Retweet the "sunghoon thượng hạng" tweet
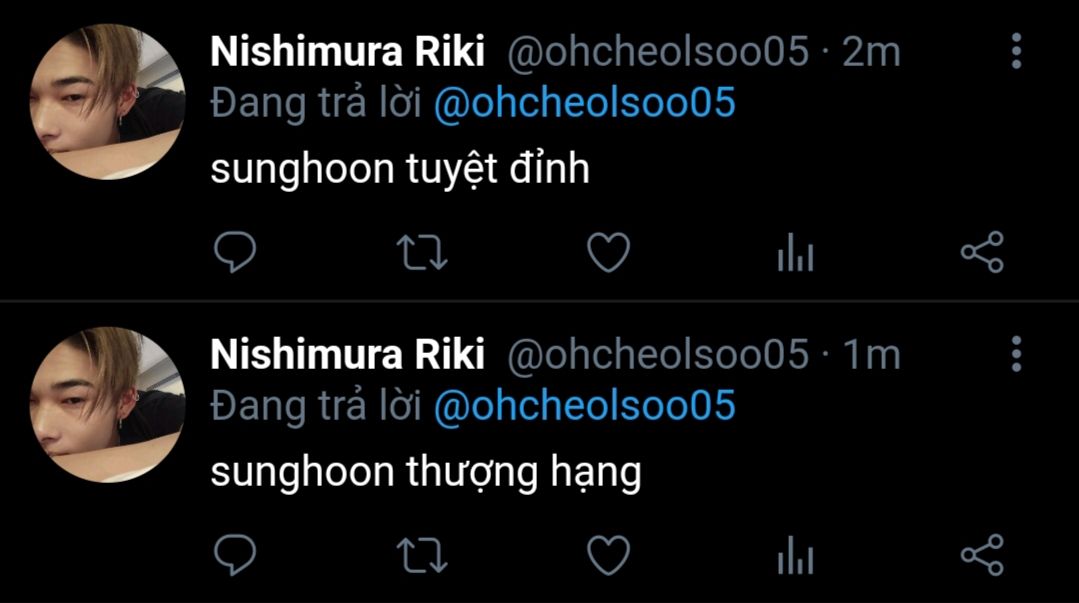The width and height of the screenshot is (1079, 603). 422,555
